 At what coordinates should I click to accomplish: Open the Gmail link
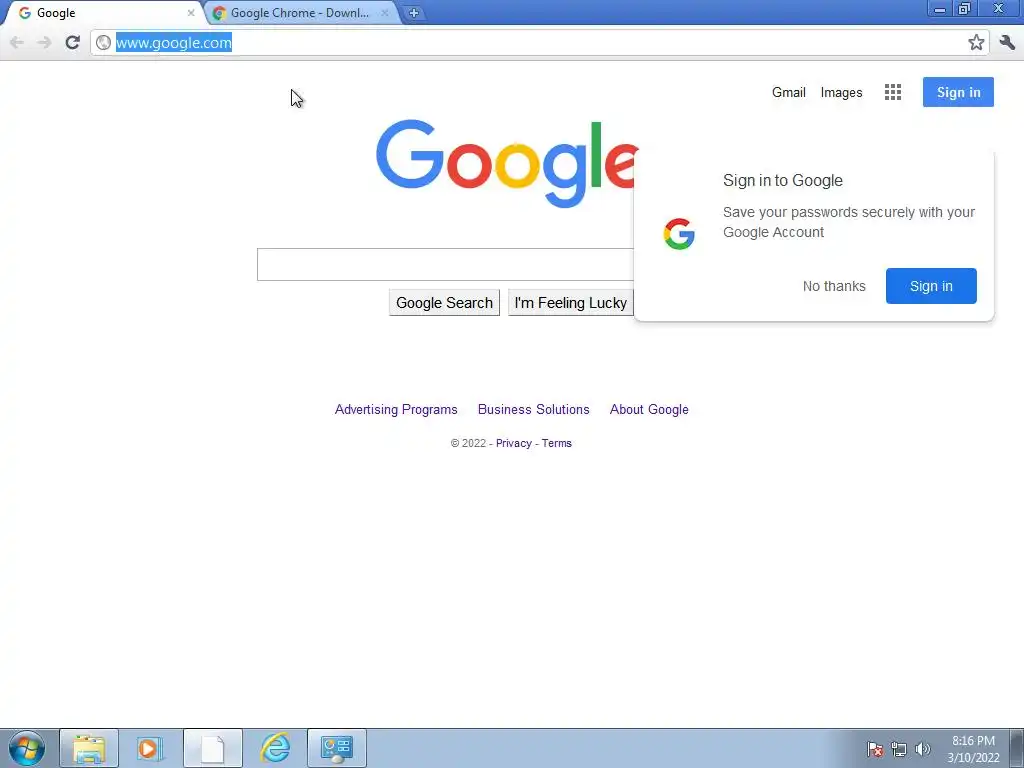[x=788, y=92]
